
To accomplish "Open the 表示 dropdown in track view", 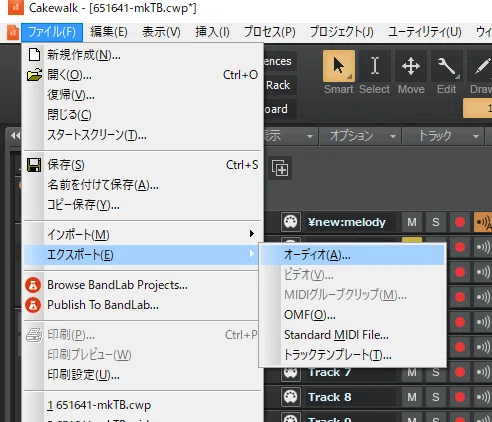I will (x=291, y=136).
